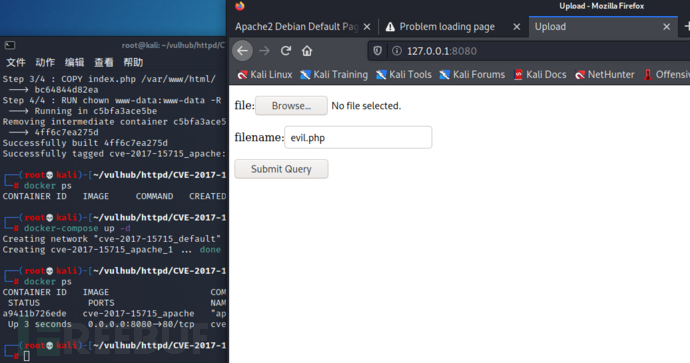
Task: Click terminal cursor at last prompt
Action: [27, 356]
